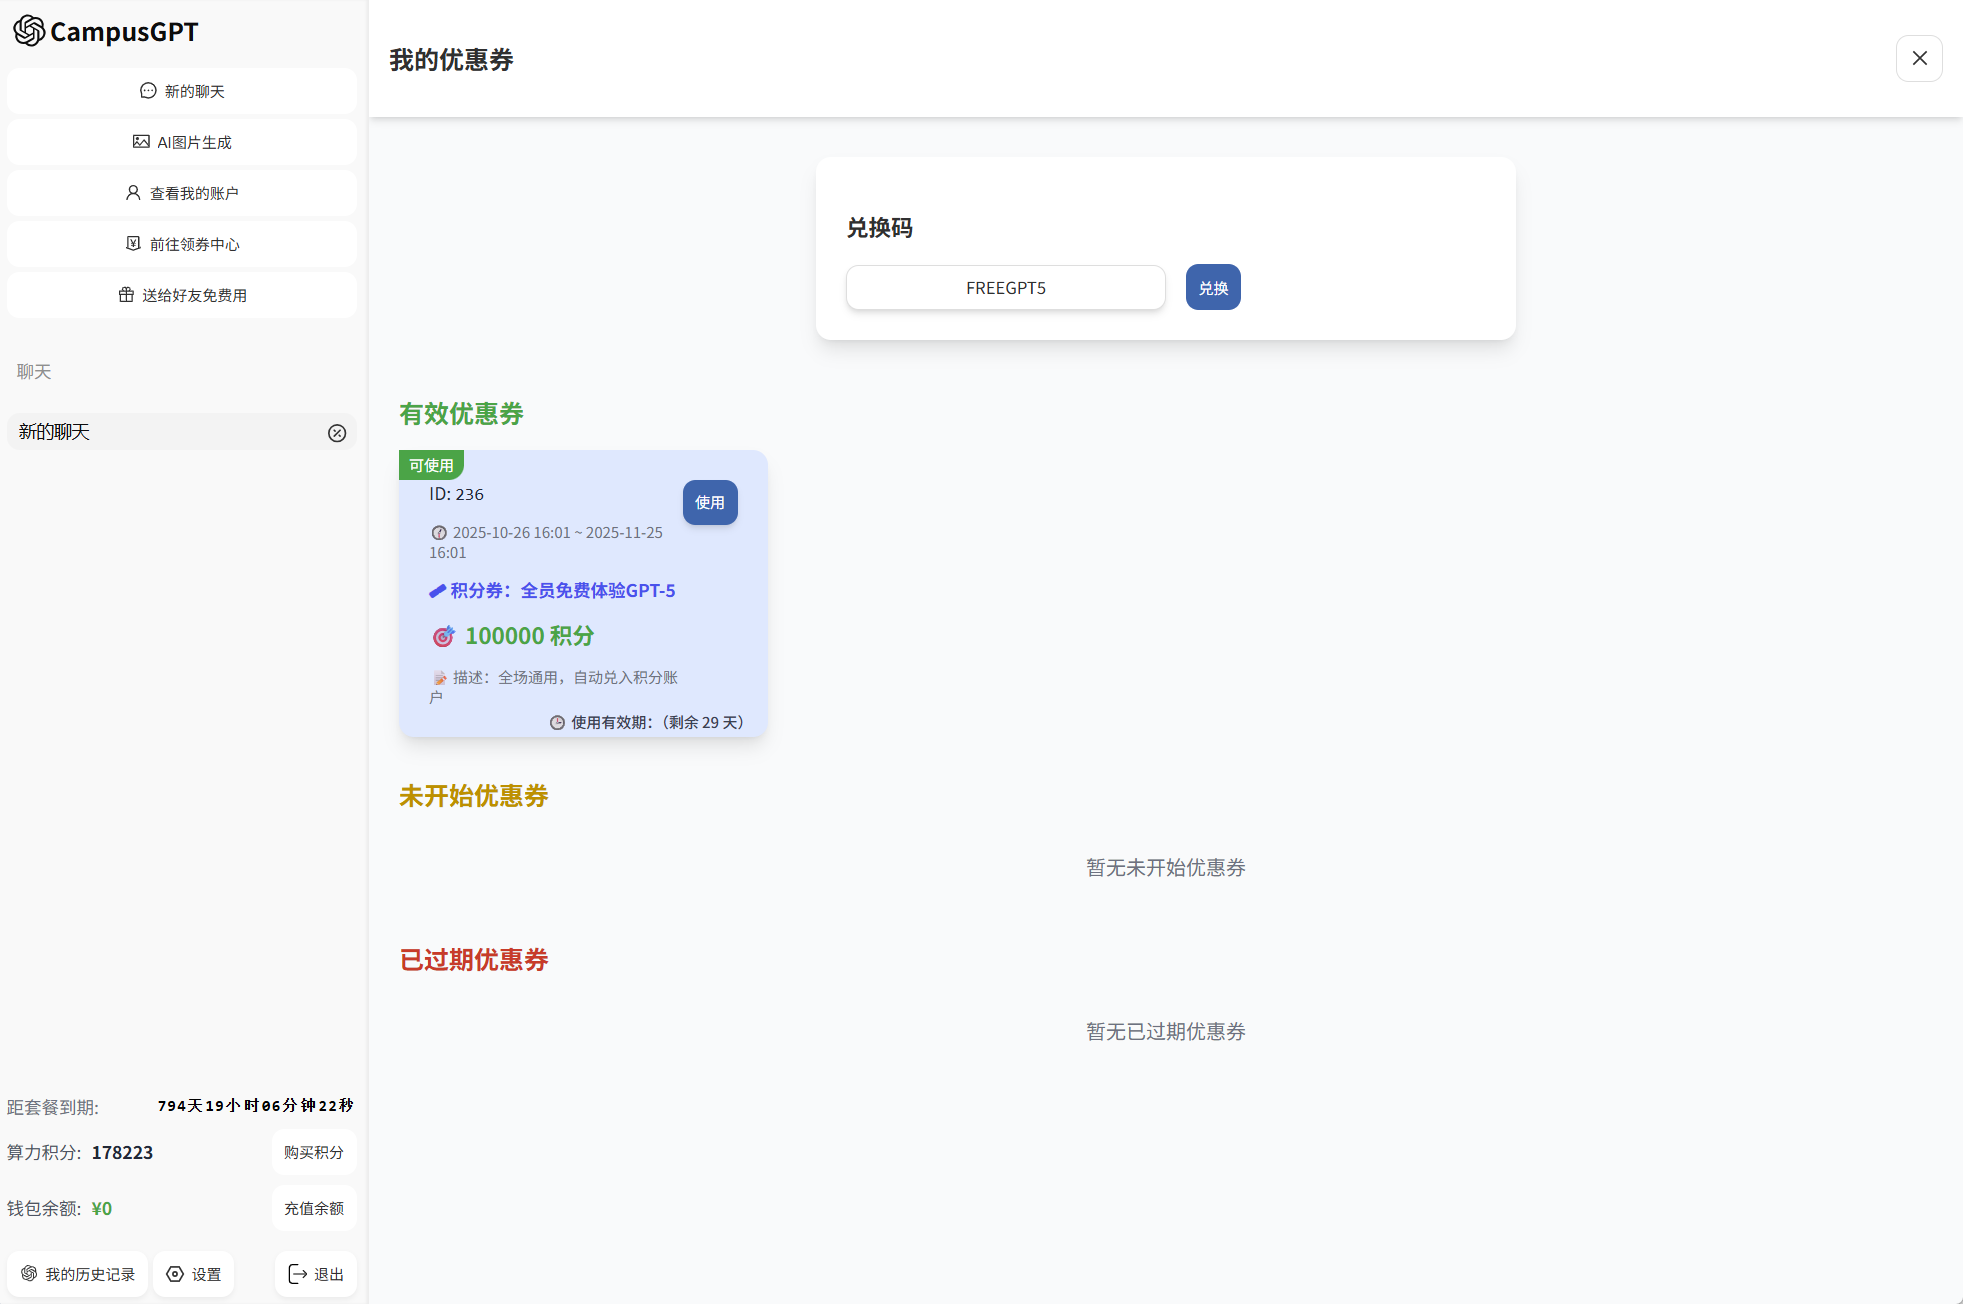Click the clock icon beside 使用有效期

click(x=557, y=723)
